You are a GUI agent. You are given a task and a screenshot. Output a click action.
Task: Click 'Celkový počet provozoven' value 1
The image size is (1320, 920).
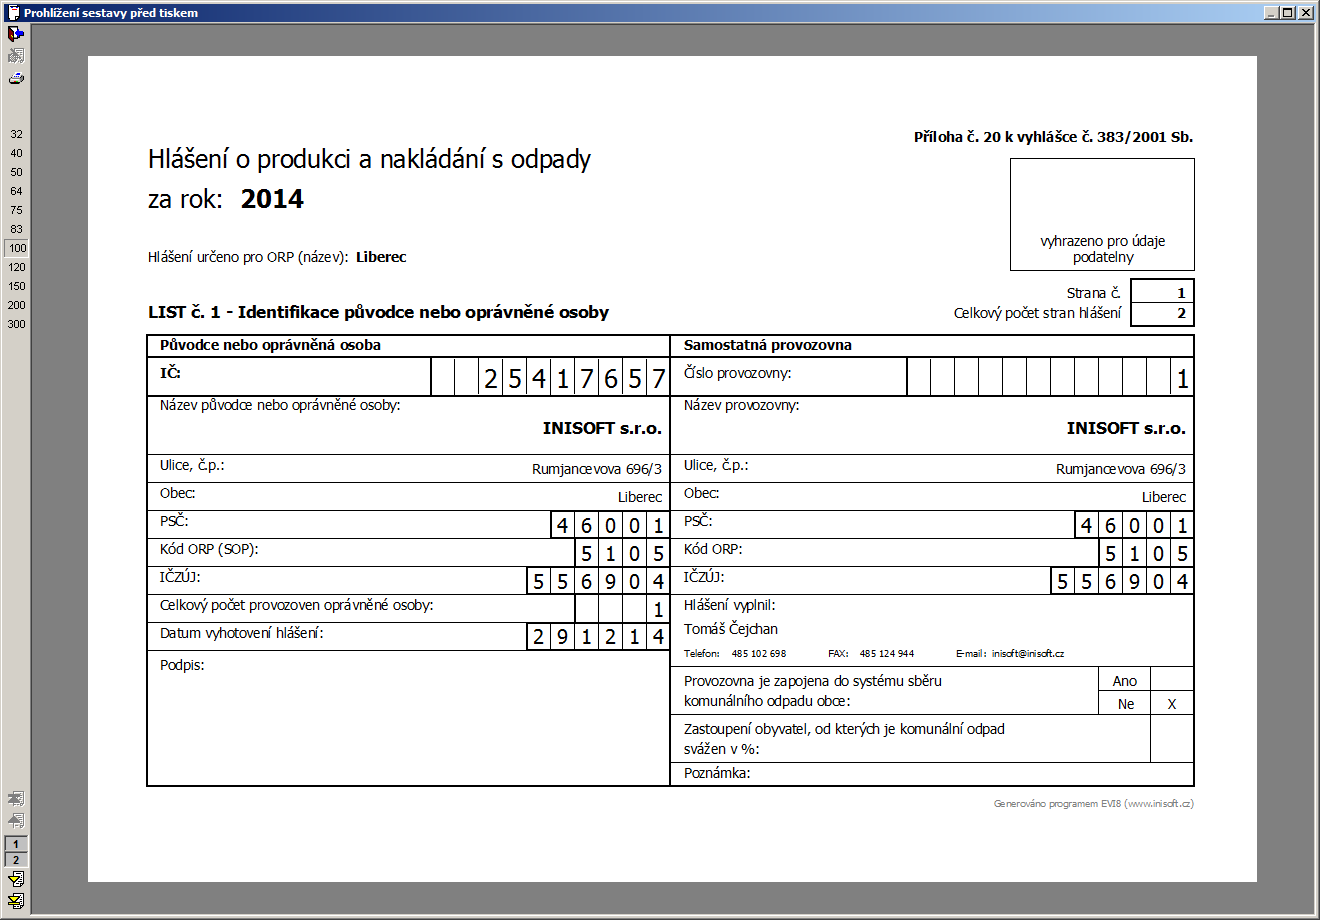[x=658, y=609]
